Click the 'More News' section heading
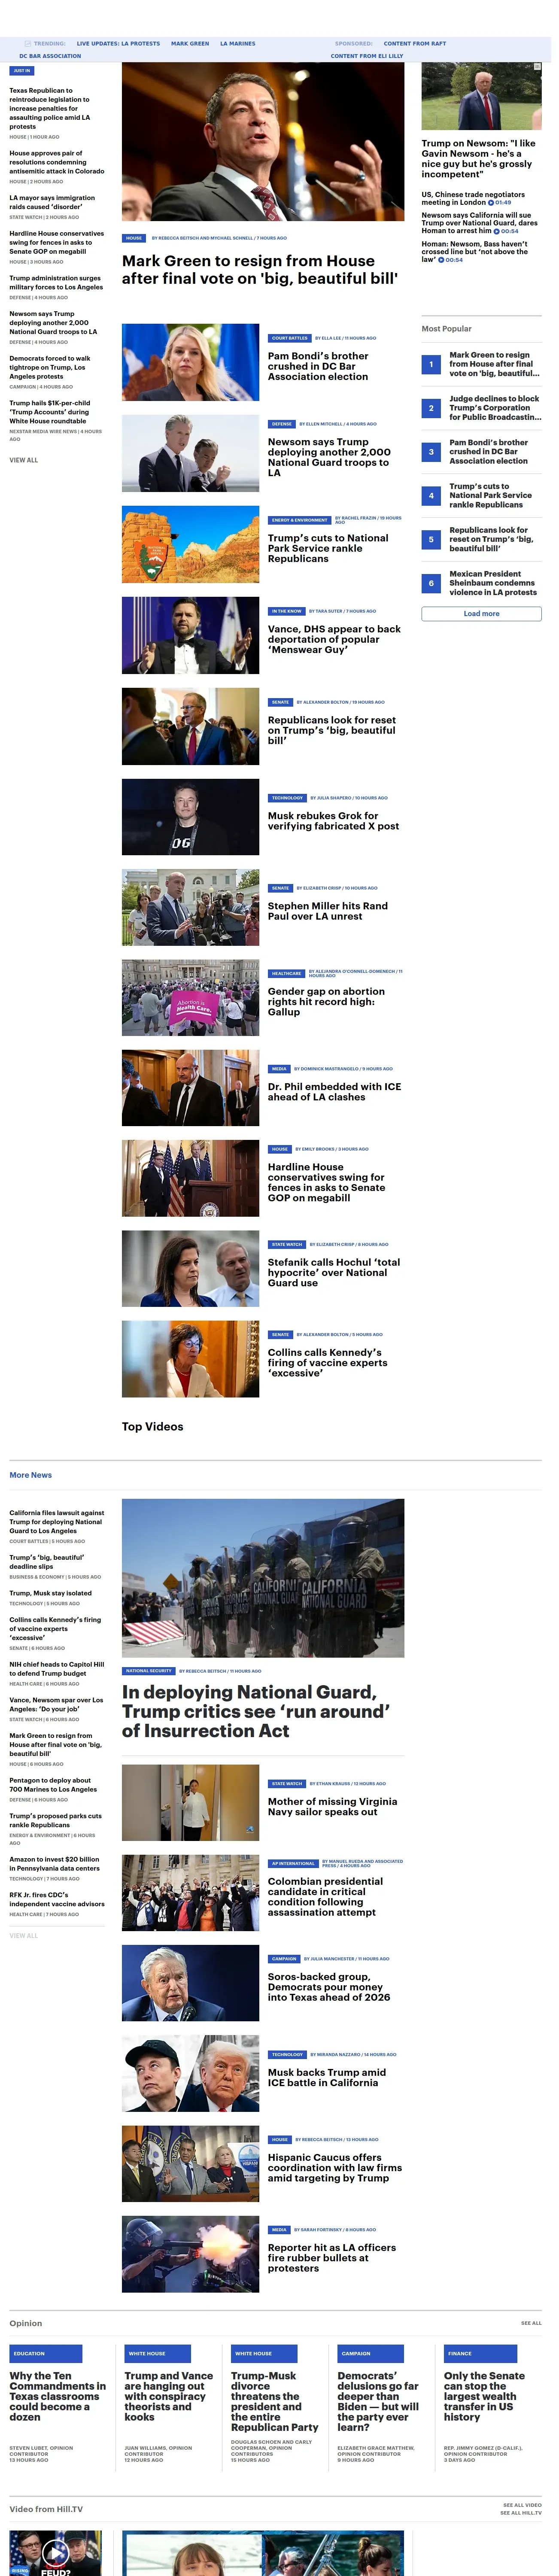 click(31, 1475)
